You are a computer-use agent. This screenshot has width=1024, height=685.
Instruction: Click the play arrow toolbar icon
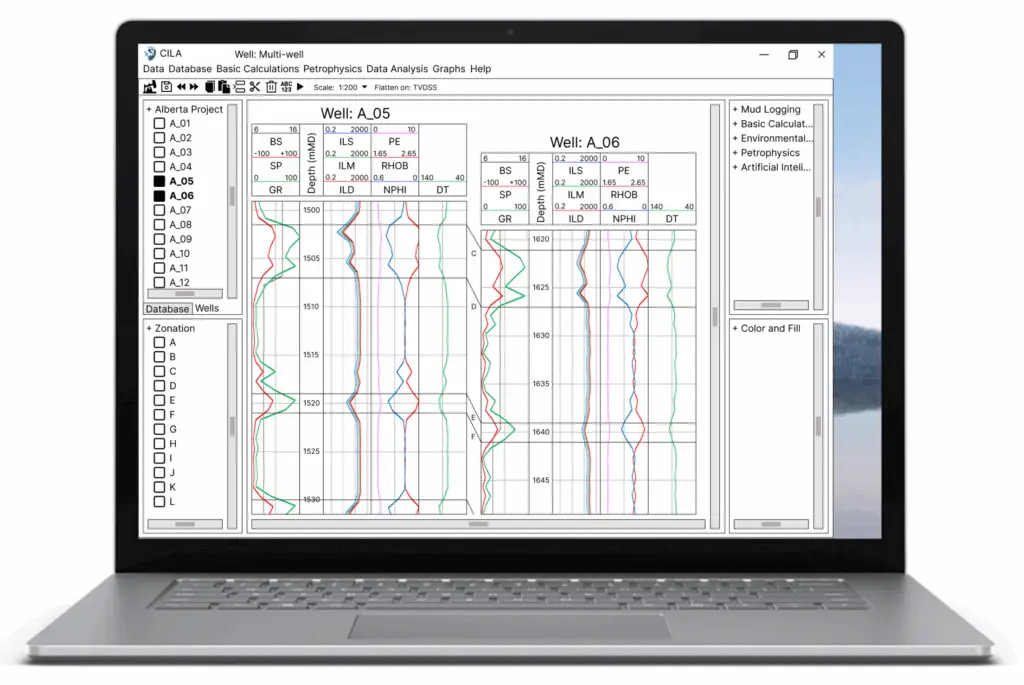(x=300, y=87)
